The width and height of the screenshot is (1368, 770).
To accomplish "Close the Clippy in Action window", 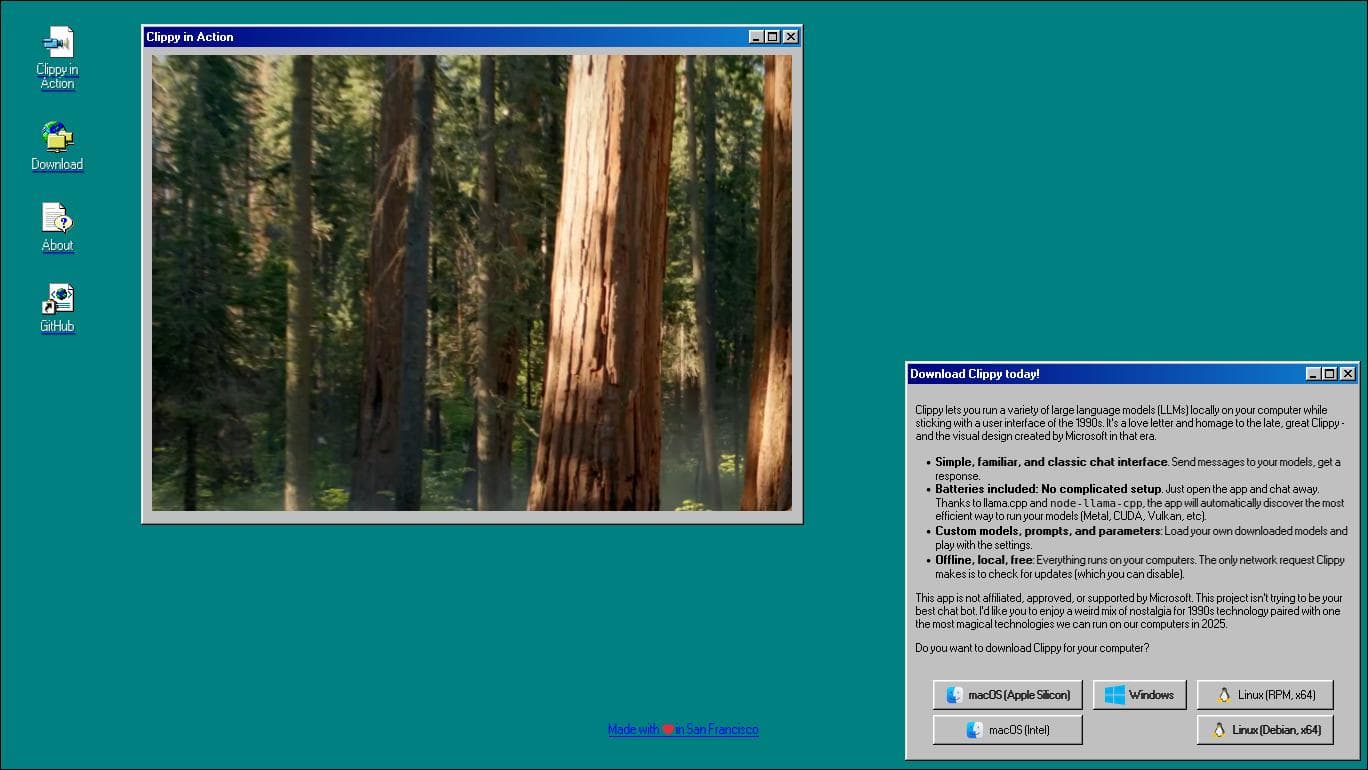I will 791,37.
